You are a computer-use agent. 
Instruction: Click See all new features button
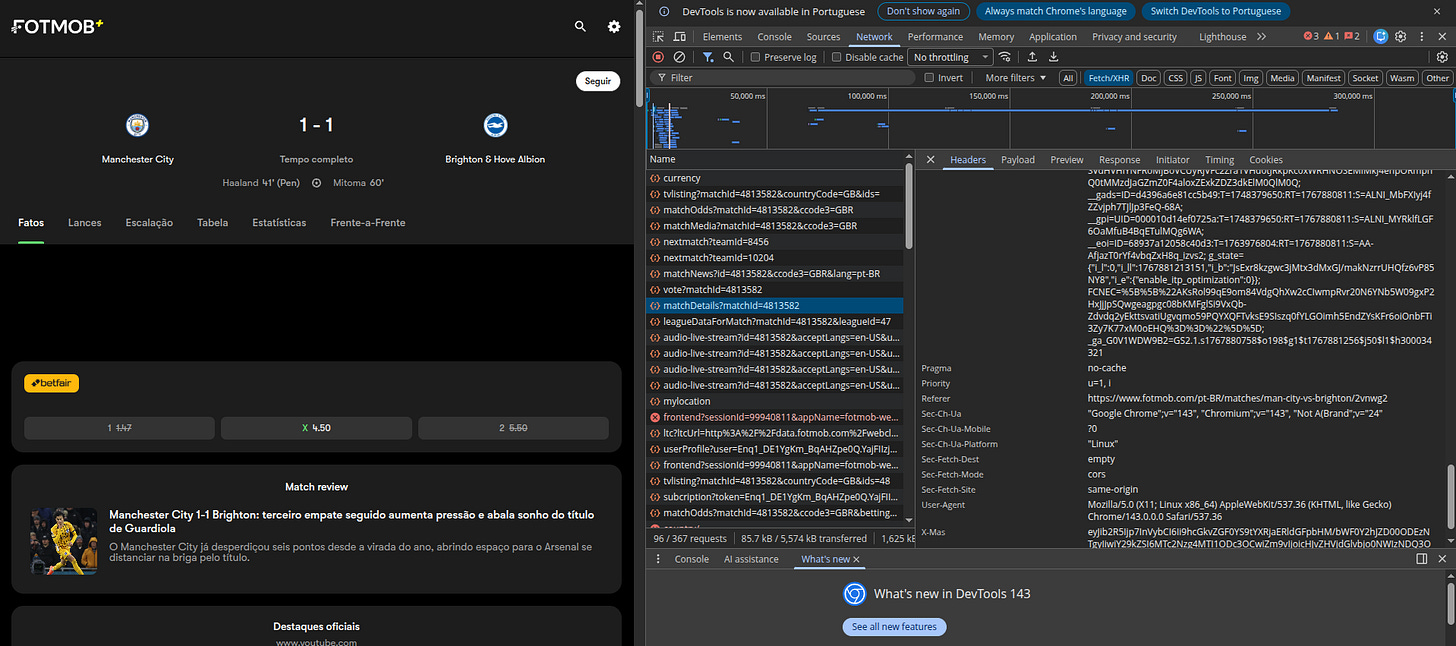(894, 627)
